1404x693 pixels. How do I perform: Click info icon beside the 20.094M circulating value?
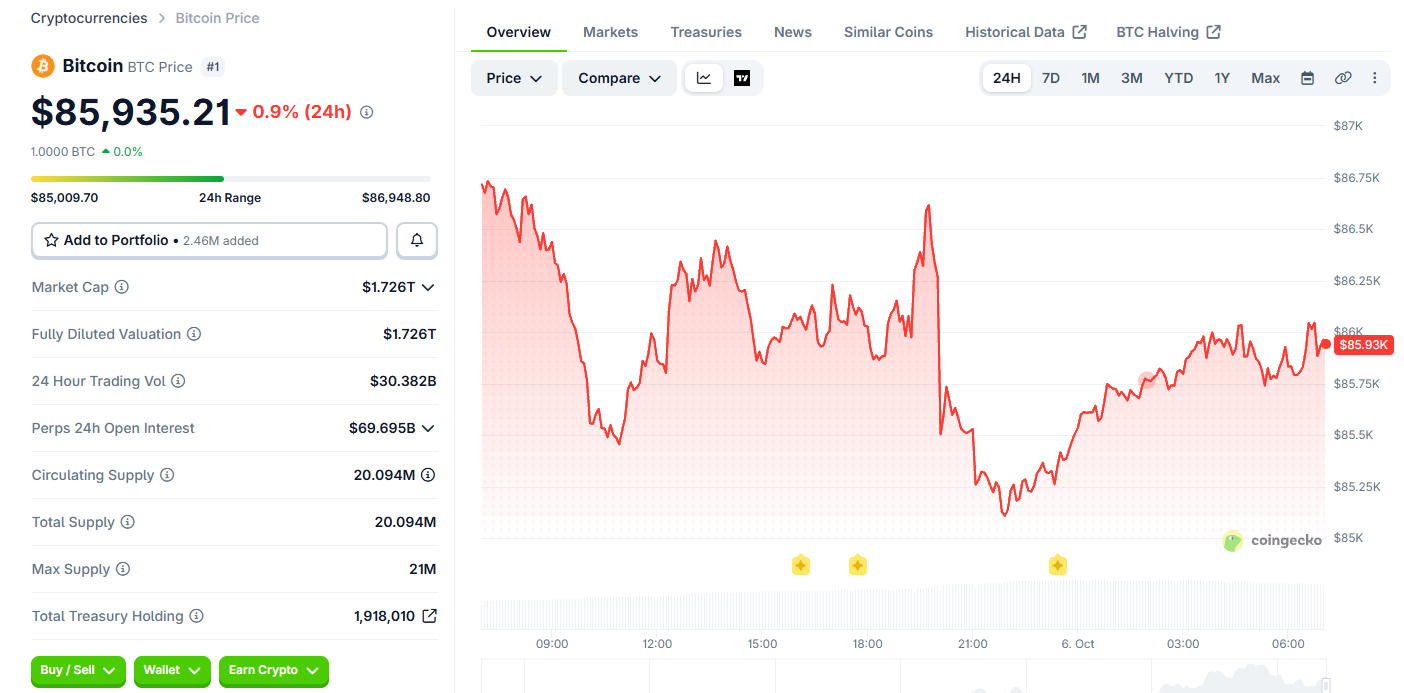click(x=428, y=475)
